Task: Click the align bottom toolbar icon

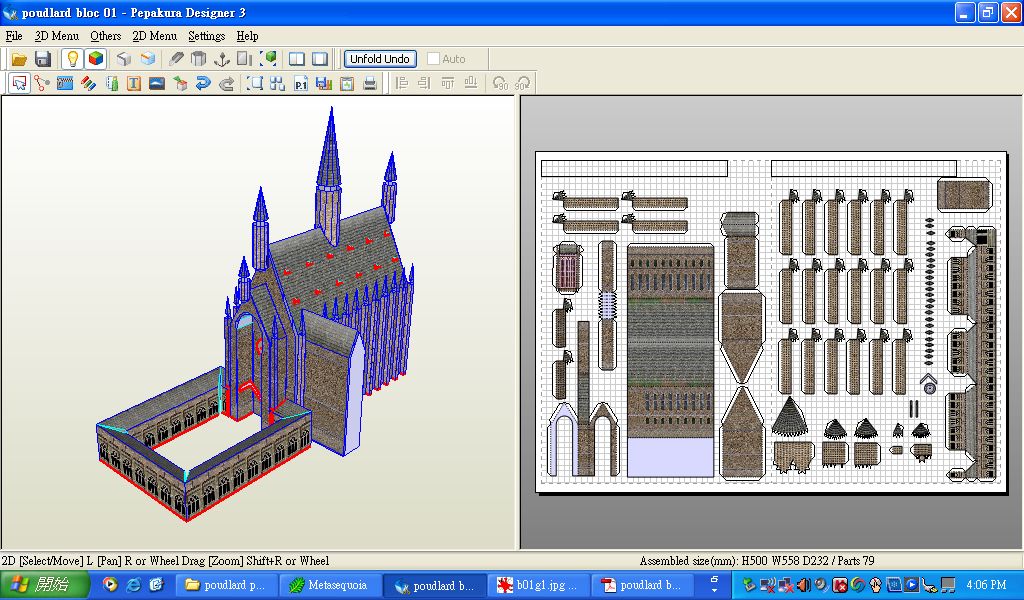Action: click(x=470, y=84)
